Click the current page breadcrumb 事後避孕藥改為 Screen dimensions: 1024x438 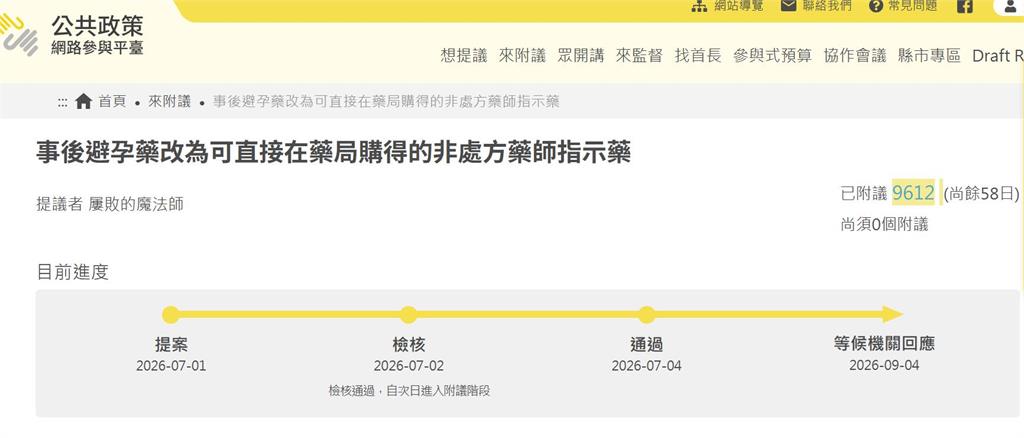pos(386,101)
